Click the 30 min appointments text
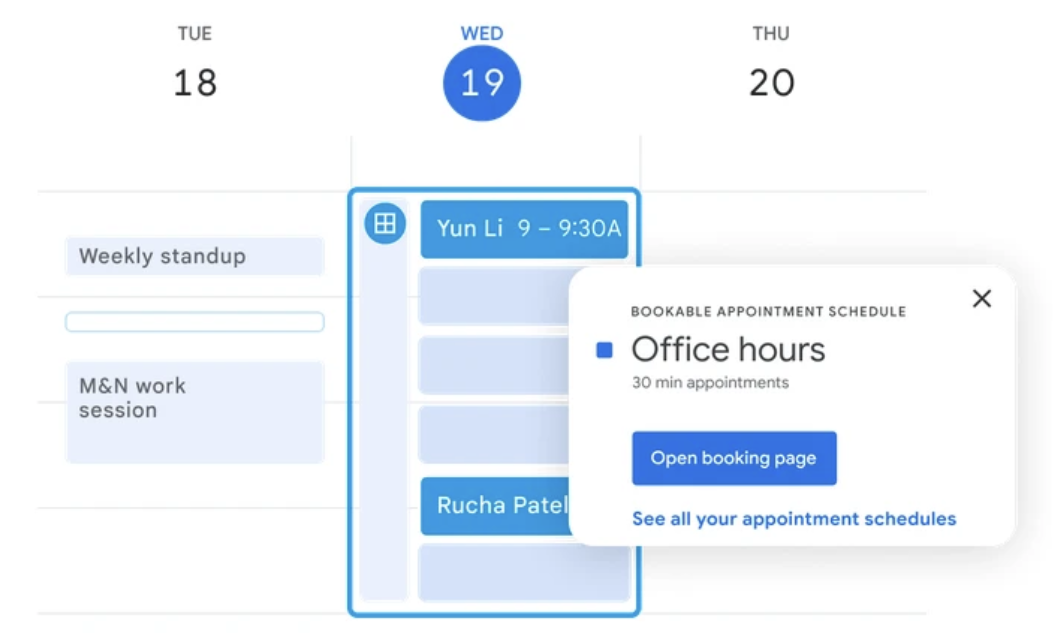 710,382
